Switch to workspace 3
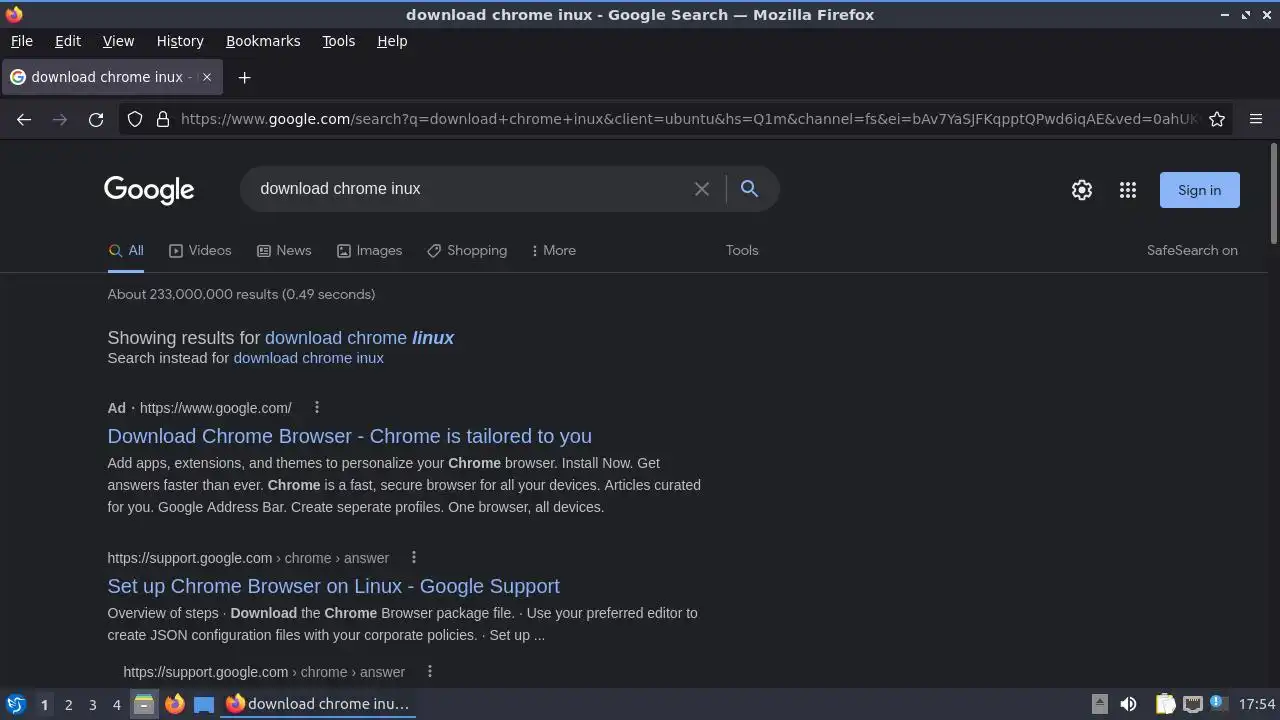The image size is (1280, 720). [92, 704]
